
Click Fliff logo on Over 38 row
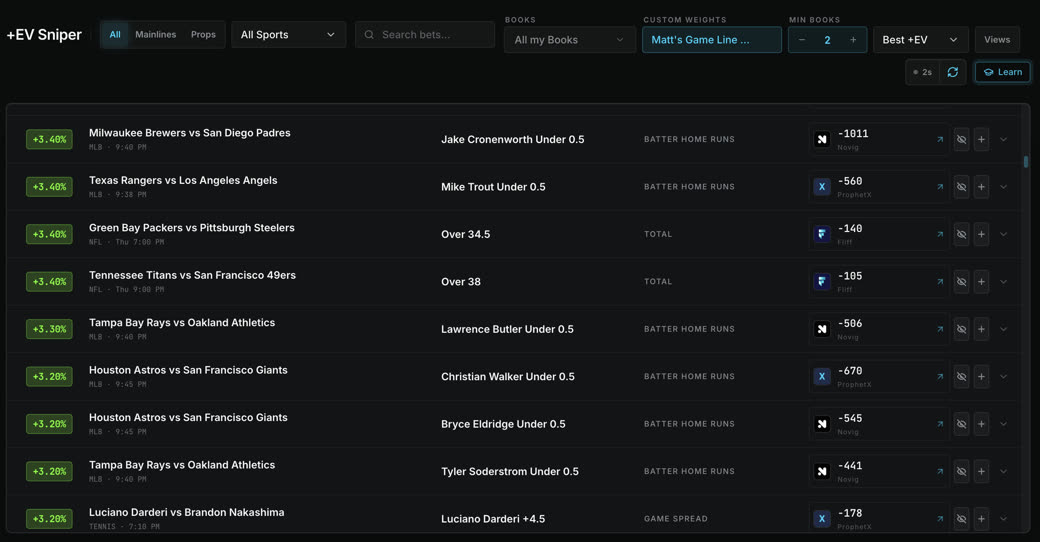tap(822, 282)
